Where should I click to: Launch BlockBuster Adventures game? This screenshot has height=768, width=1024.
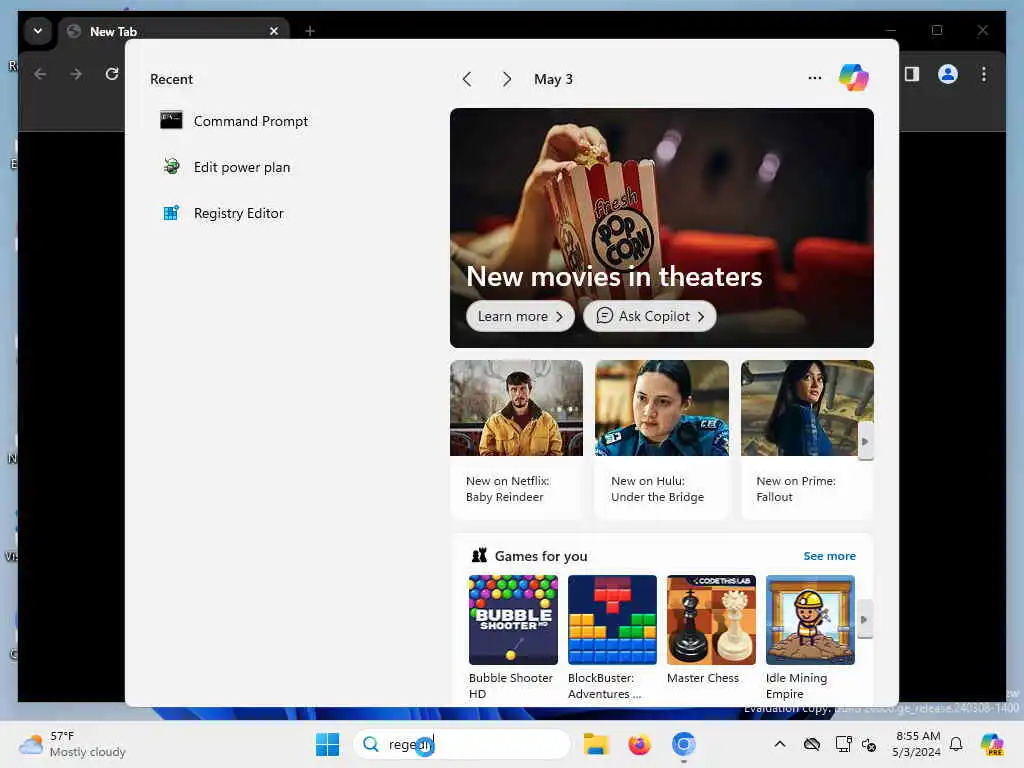point(612,637)
